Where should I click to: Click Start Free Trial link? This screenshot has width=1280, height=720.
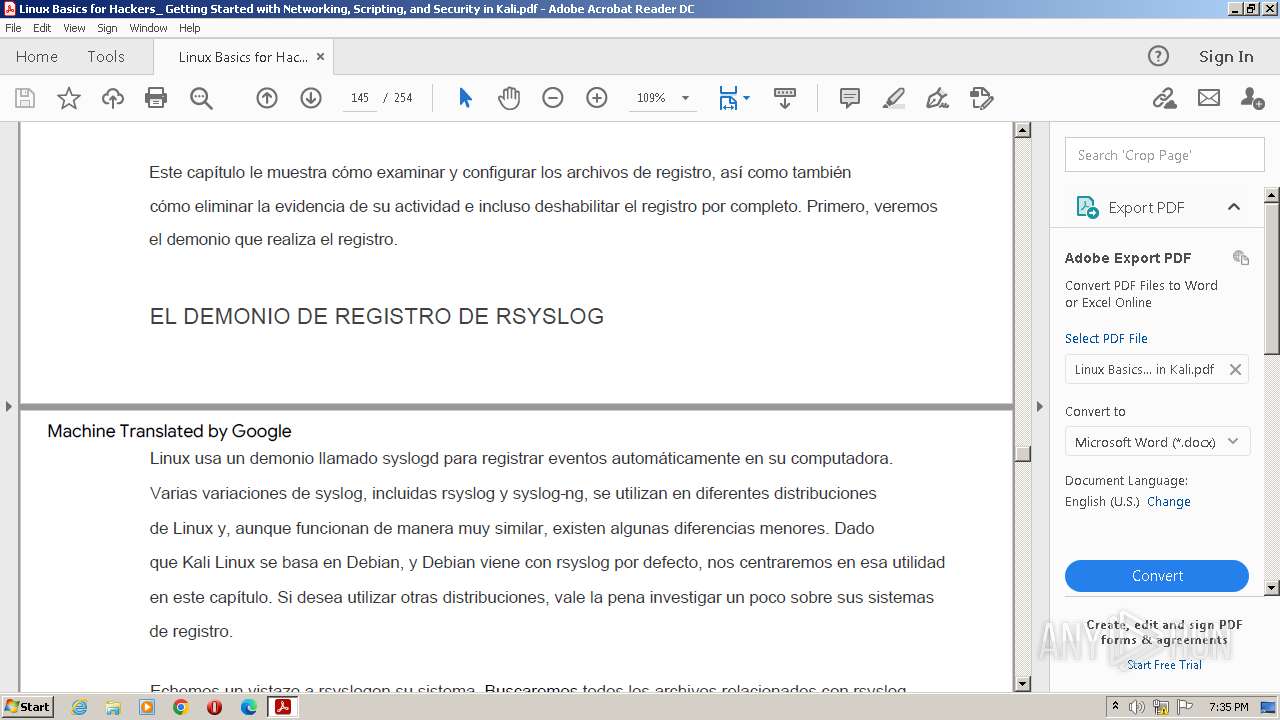pyautogui.click(x=1164, y=665)
